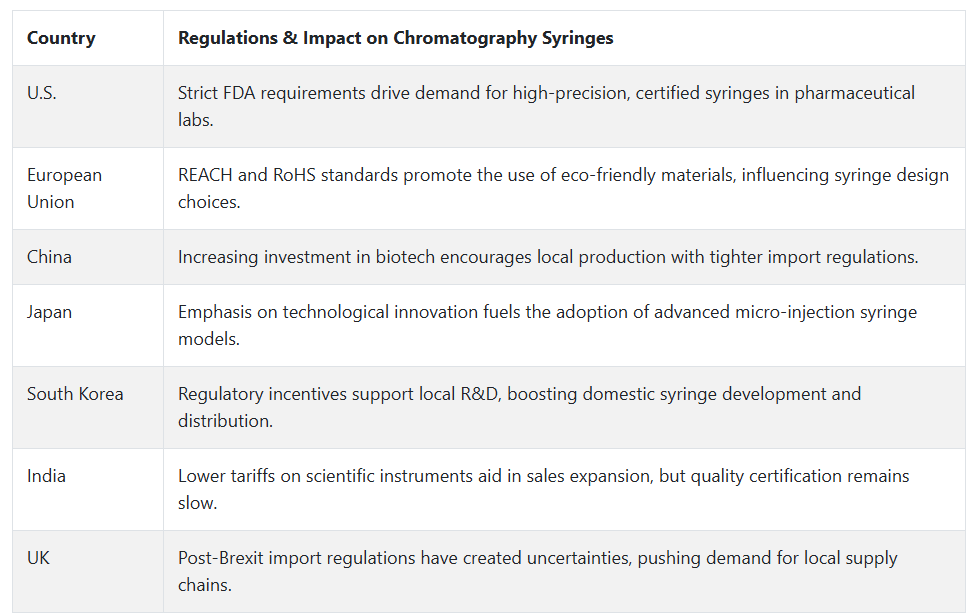Click the Regulatory incentives R&D text
This screenshot has width=968, height=614.
tap(519, 407)
